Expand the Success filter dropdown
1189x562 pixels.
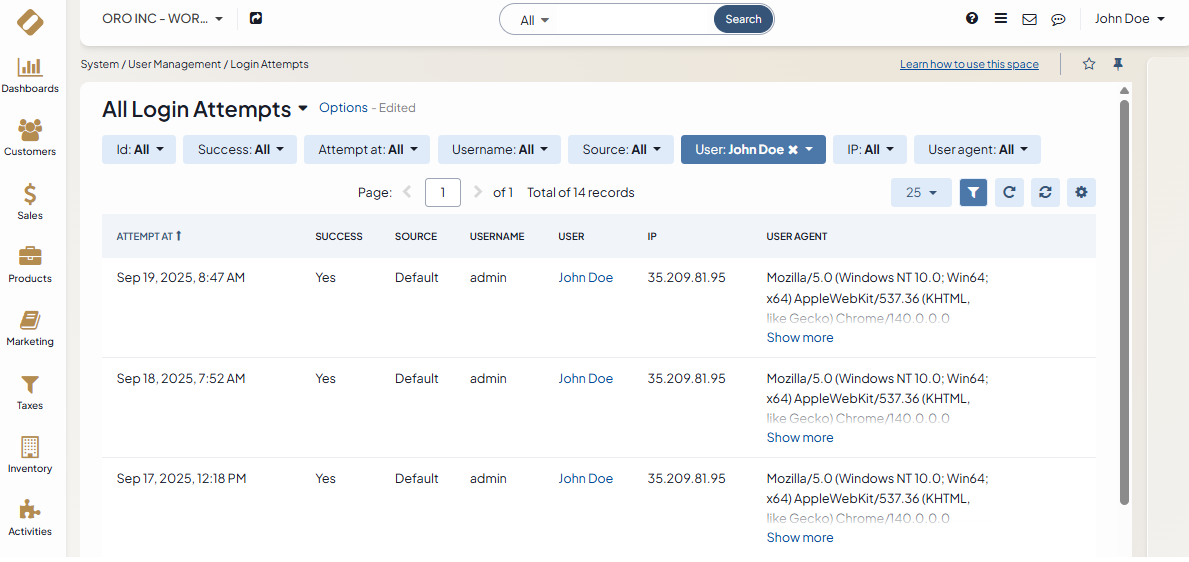pos(240,150)
